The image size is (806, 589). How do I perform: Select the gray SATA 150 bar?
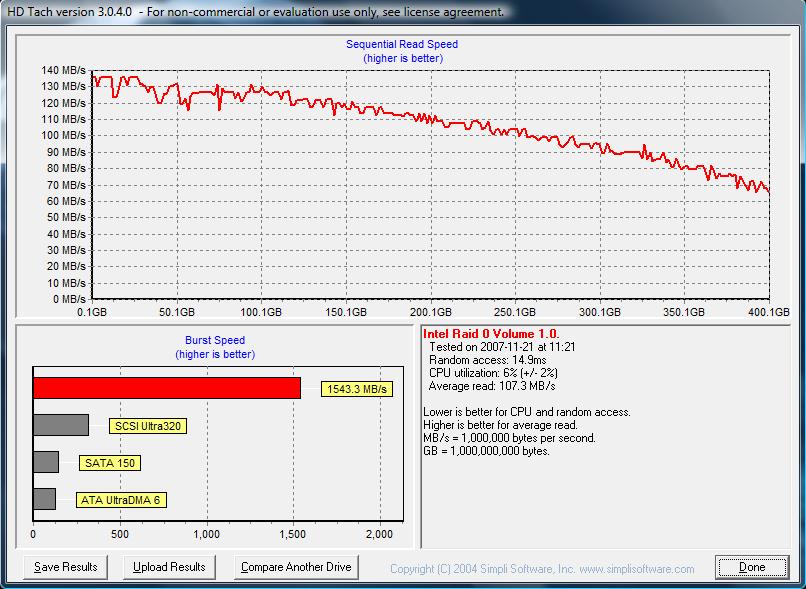coord(46,462)
